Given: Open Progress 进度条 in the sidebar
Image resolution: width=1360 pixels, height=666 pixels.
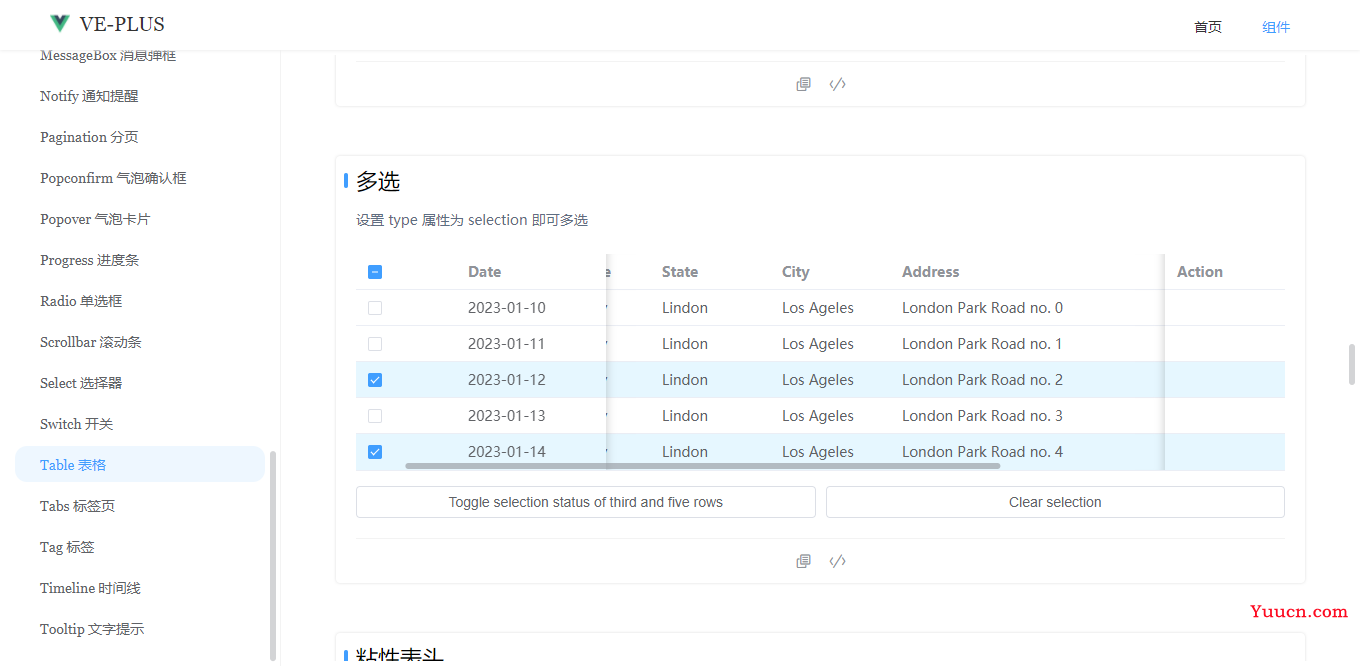Looking at the screenshot, I should click(x=89, y=260).
